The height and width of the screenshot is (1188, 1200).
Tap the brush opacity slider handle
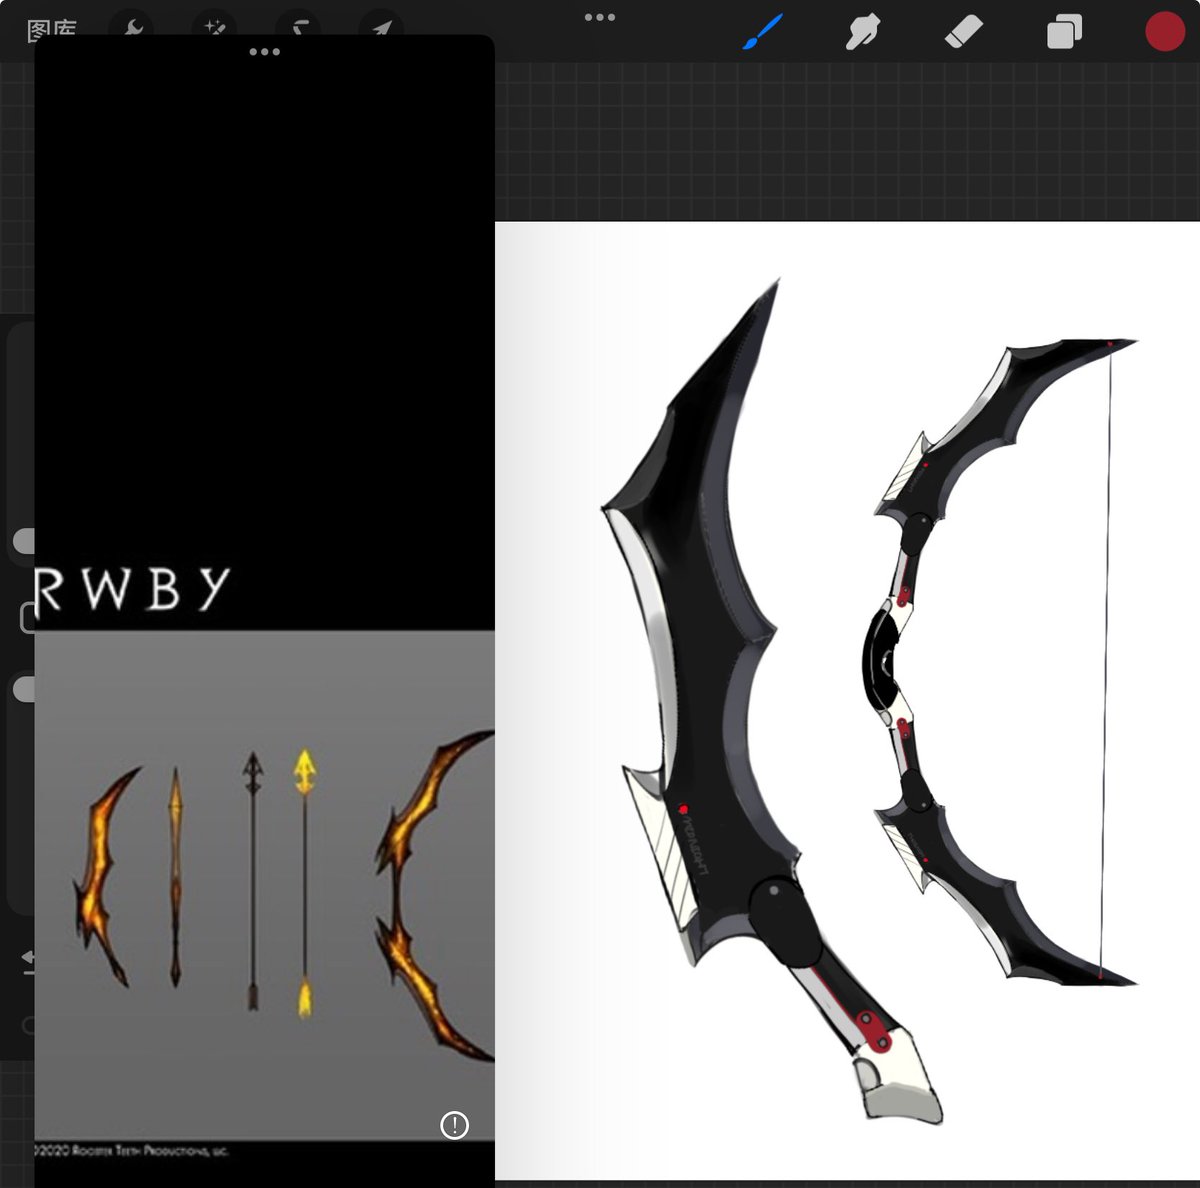[24, 689]
